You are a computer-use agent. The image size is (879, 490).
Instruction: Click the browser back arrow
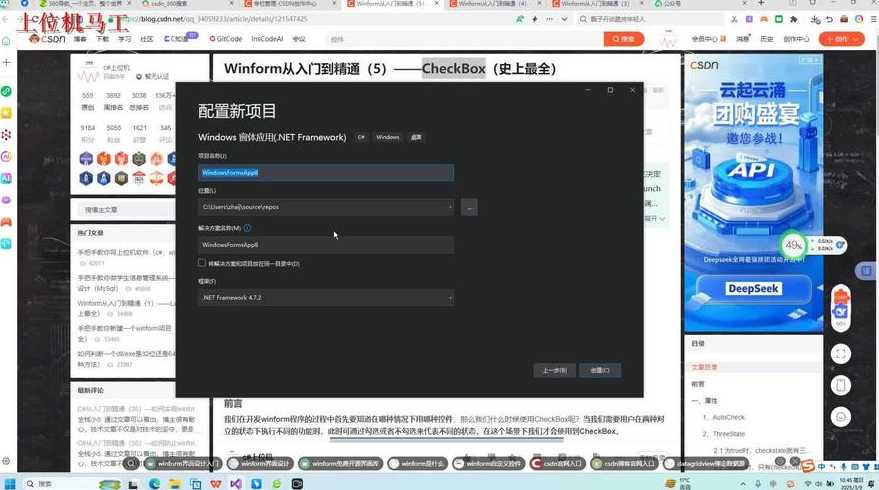(5, 19)
